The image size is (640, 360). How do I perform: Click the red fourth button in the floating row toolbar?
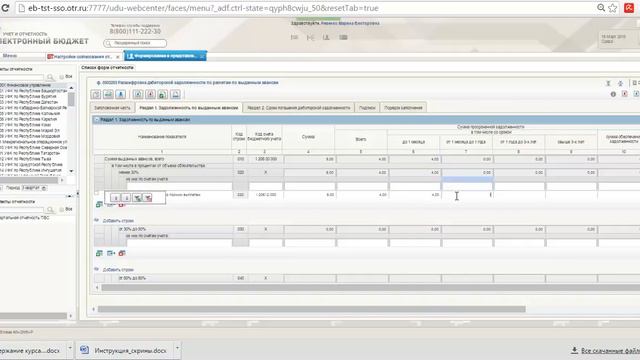click(148, 198)
